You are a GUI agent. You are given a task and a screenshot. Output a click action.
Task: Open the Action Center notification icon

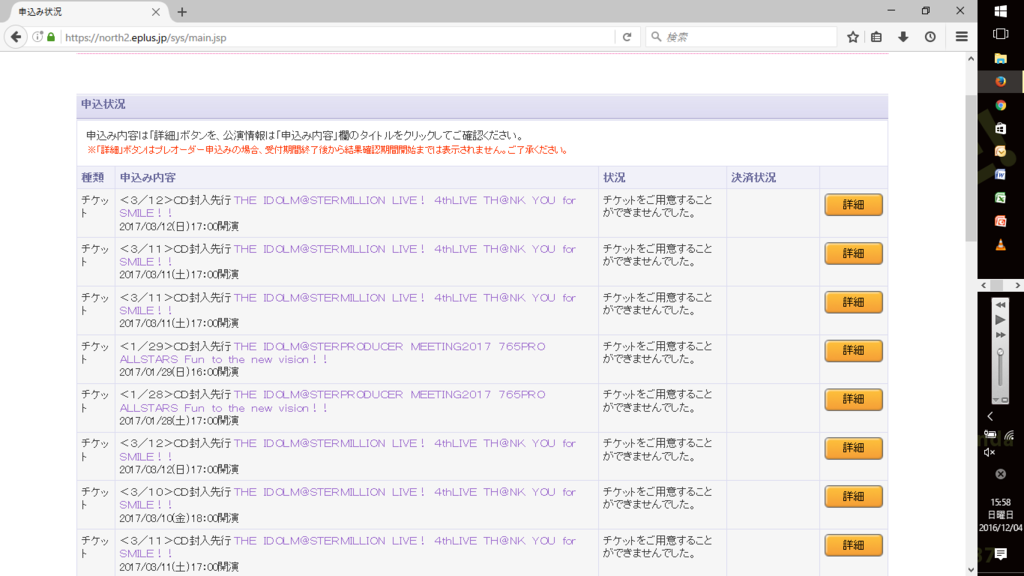(x=1000, y=554)
